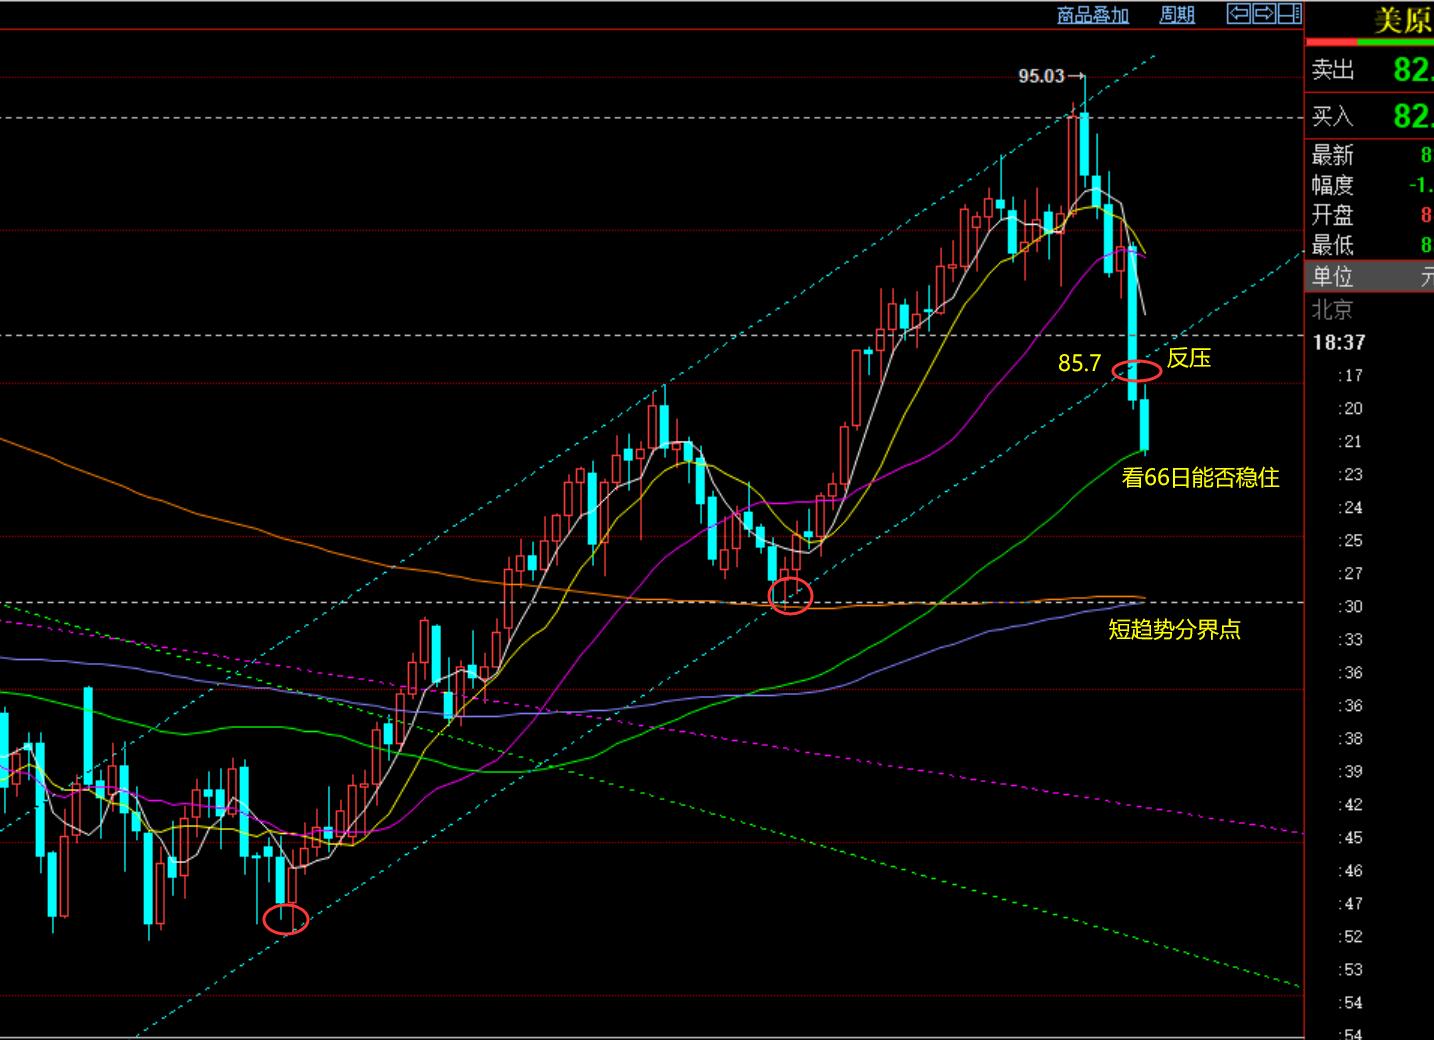Click the left arrow navigation icon

[1239, 14]
